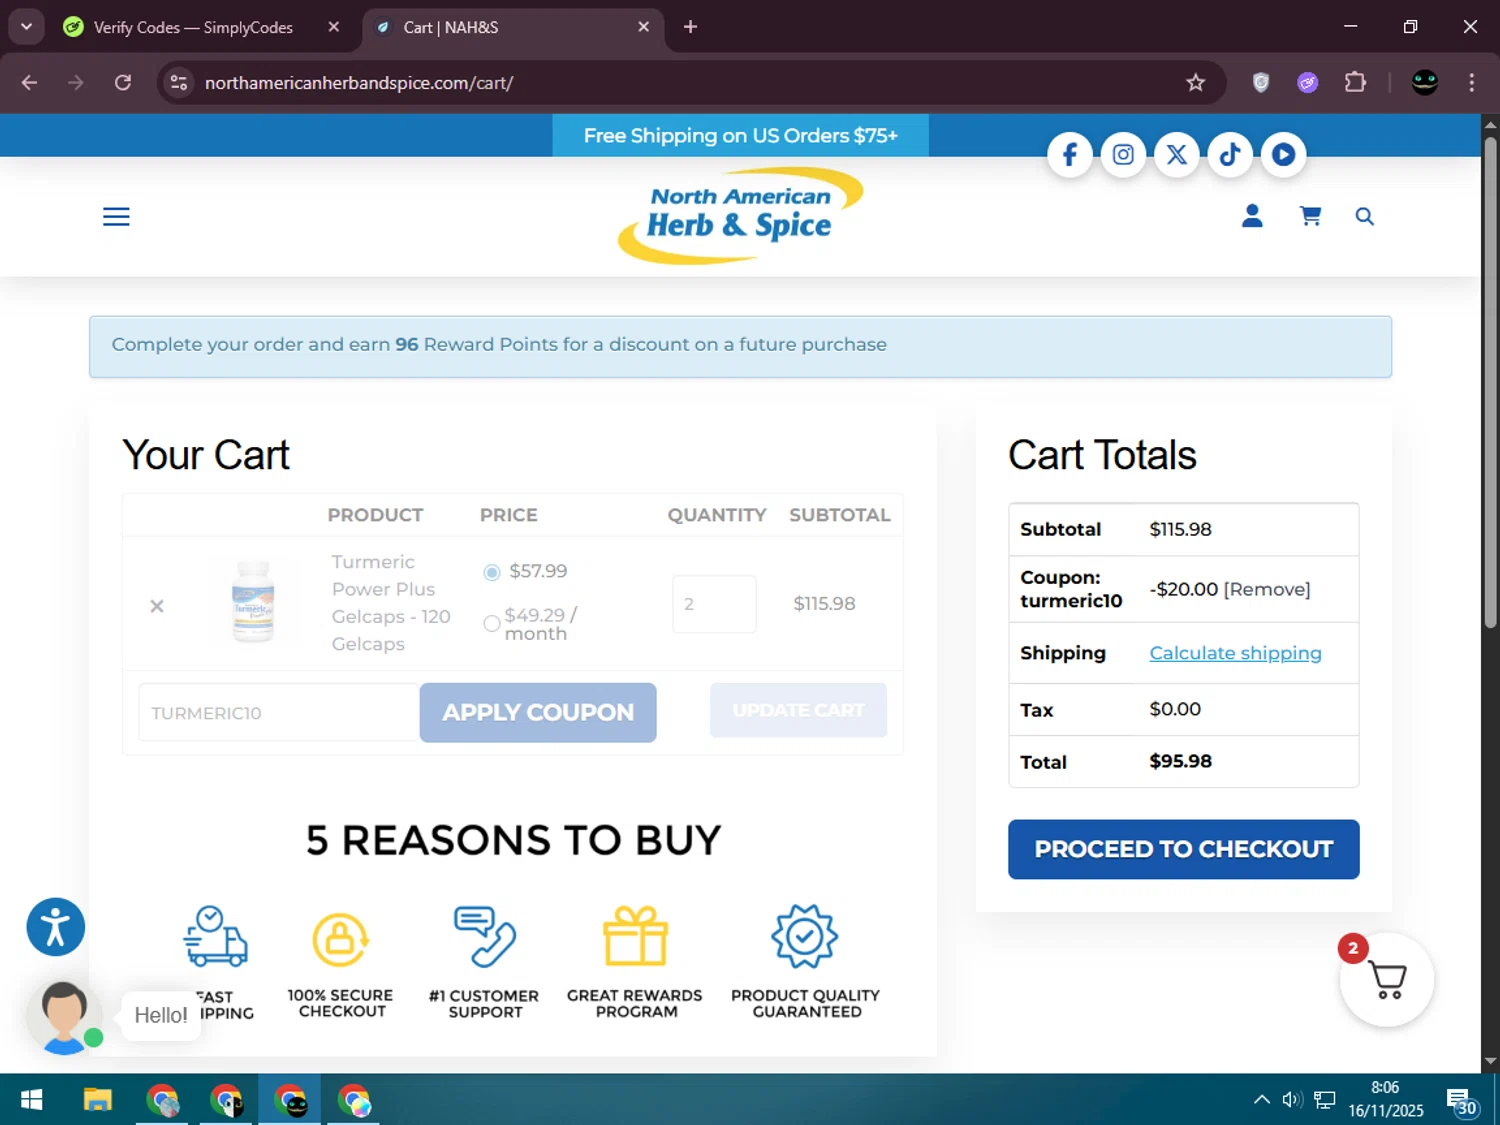
Task: Click Proceed to Checkout
Action: tap(1183, 850)
